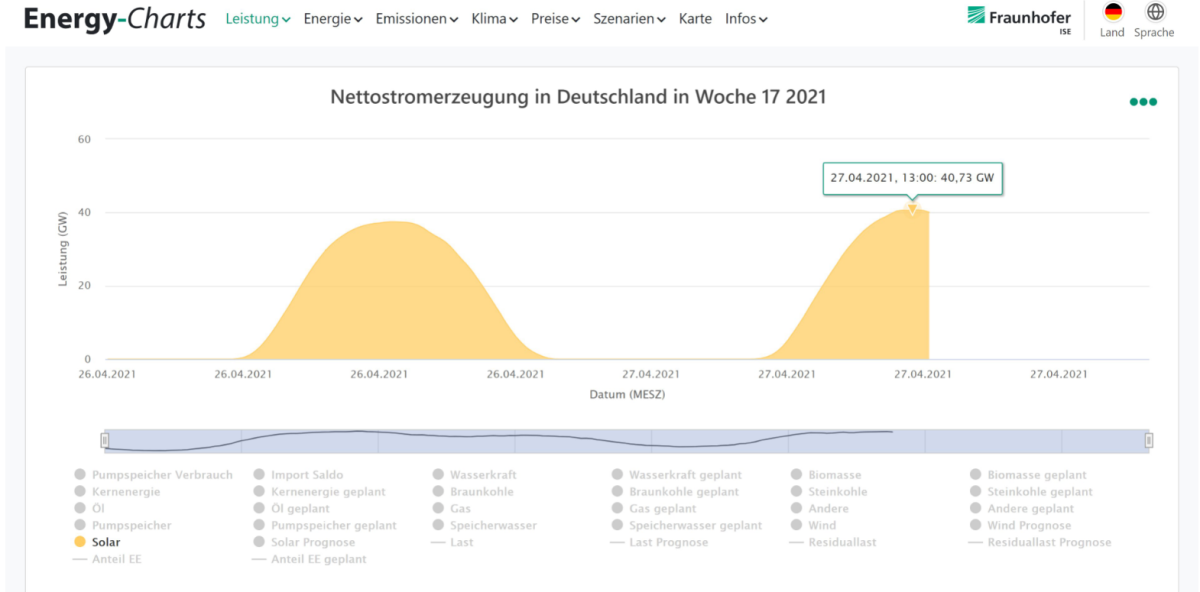Viewport: 1200px width, 592px height.
Task: Enable the Last line series
Action: [461, 542]
